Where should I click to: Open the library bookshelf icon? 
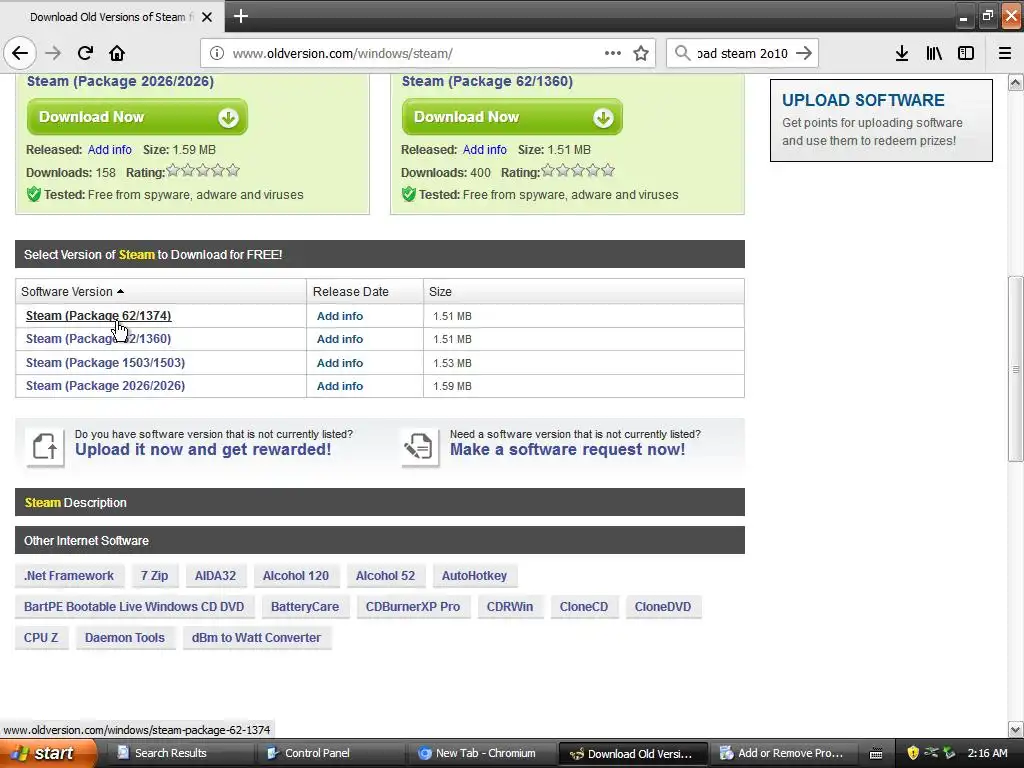pyautogui.click(x=934, y=53)
